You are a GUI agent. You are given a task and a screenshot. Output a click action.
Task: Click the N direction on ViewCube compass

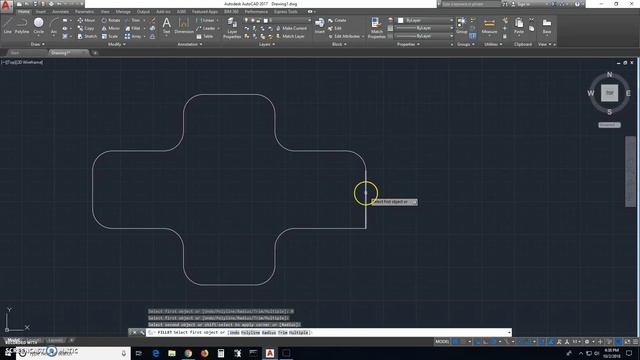point(609,75)
